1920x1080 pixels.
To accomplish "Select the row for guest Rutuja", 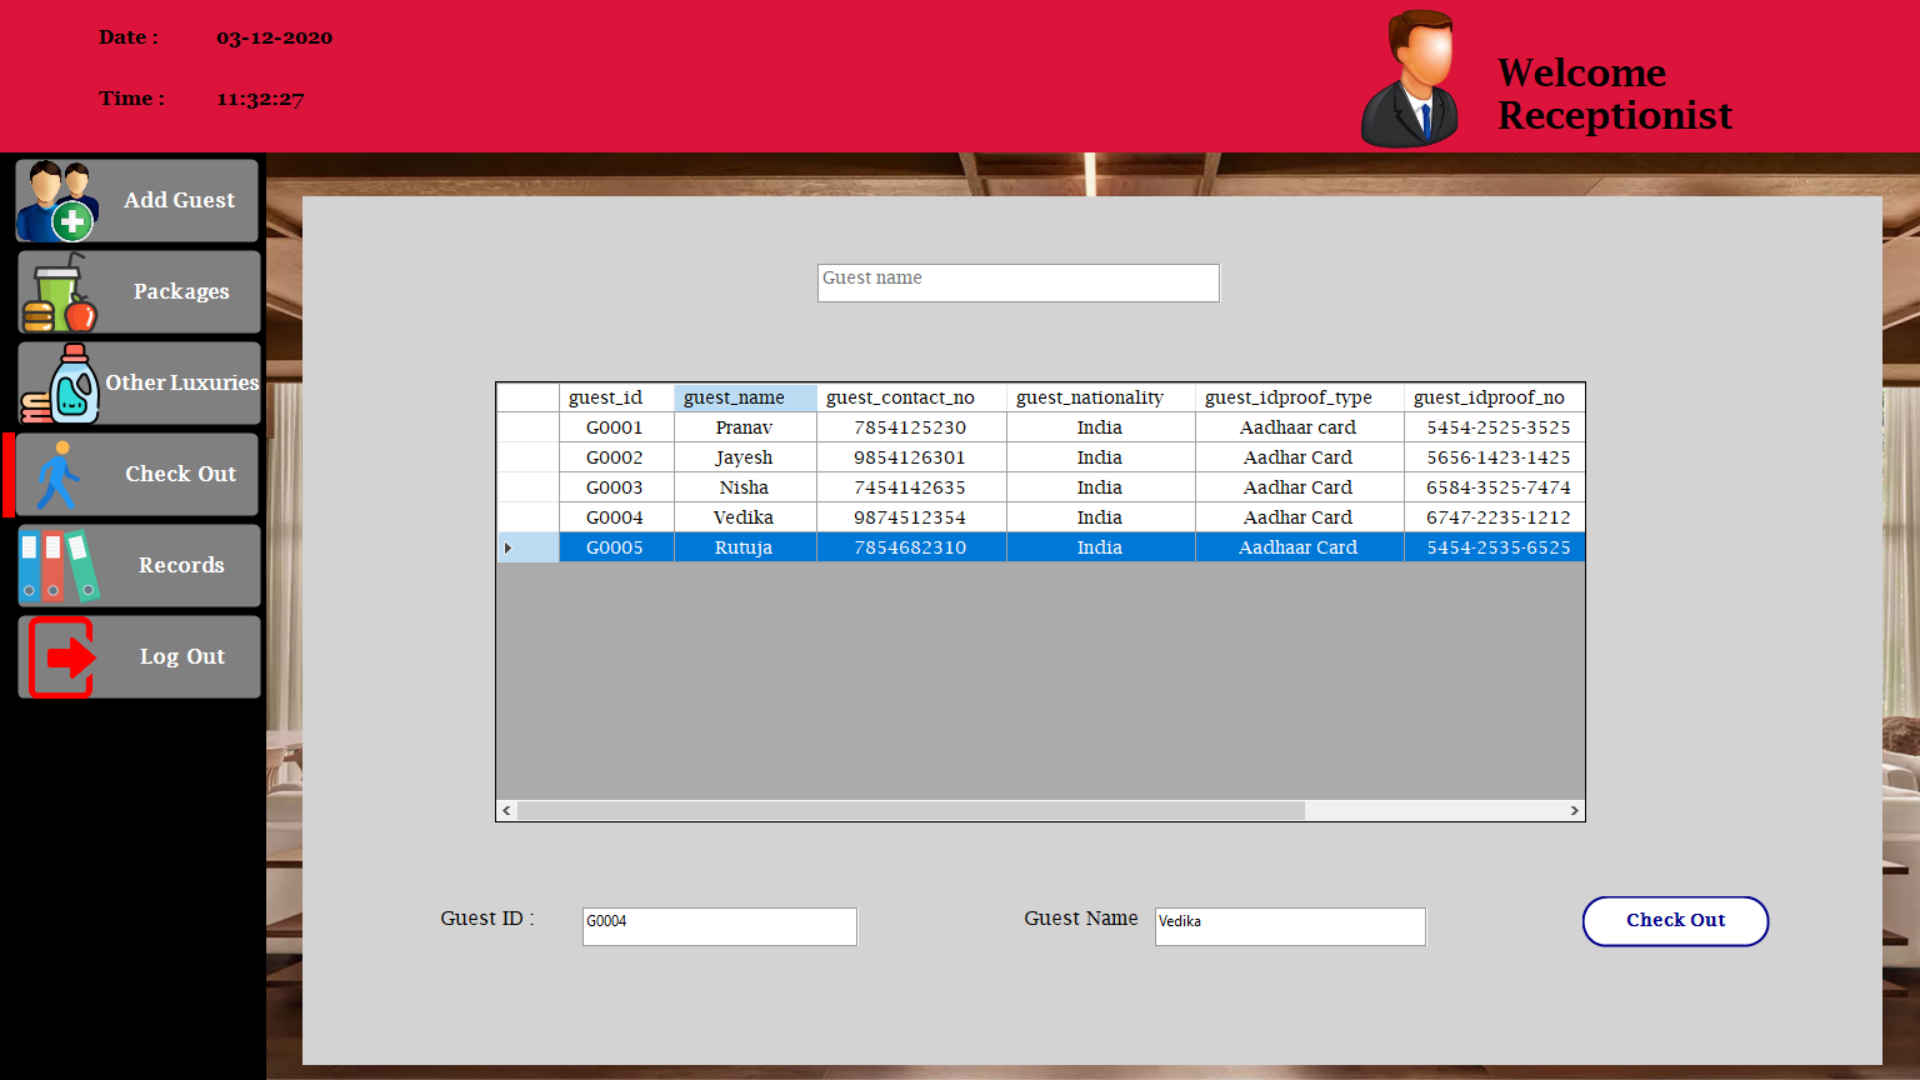I will pos(744,547).
